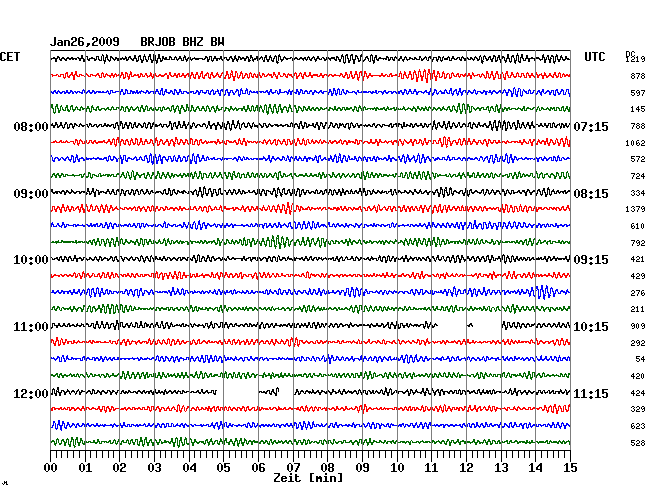This screenshot has width=650, height=494.
Task: Click the DC value "788"
Action: pos(638,126)
